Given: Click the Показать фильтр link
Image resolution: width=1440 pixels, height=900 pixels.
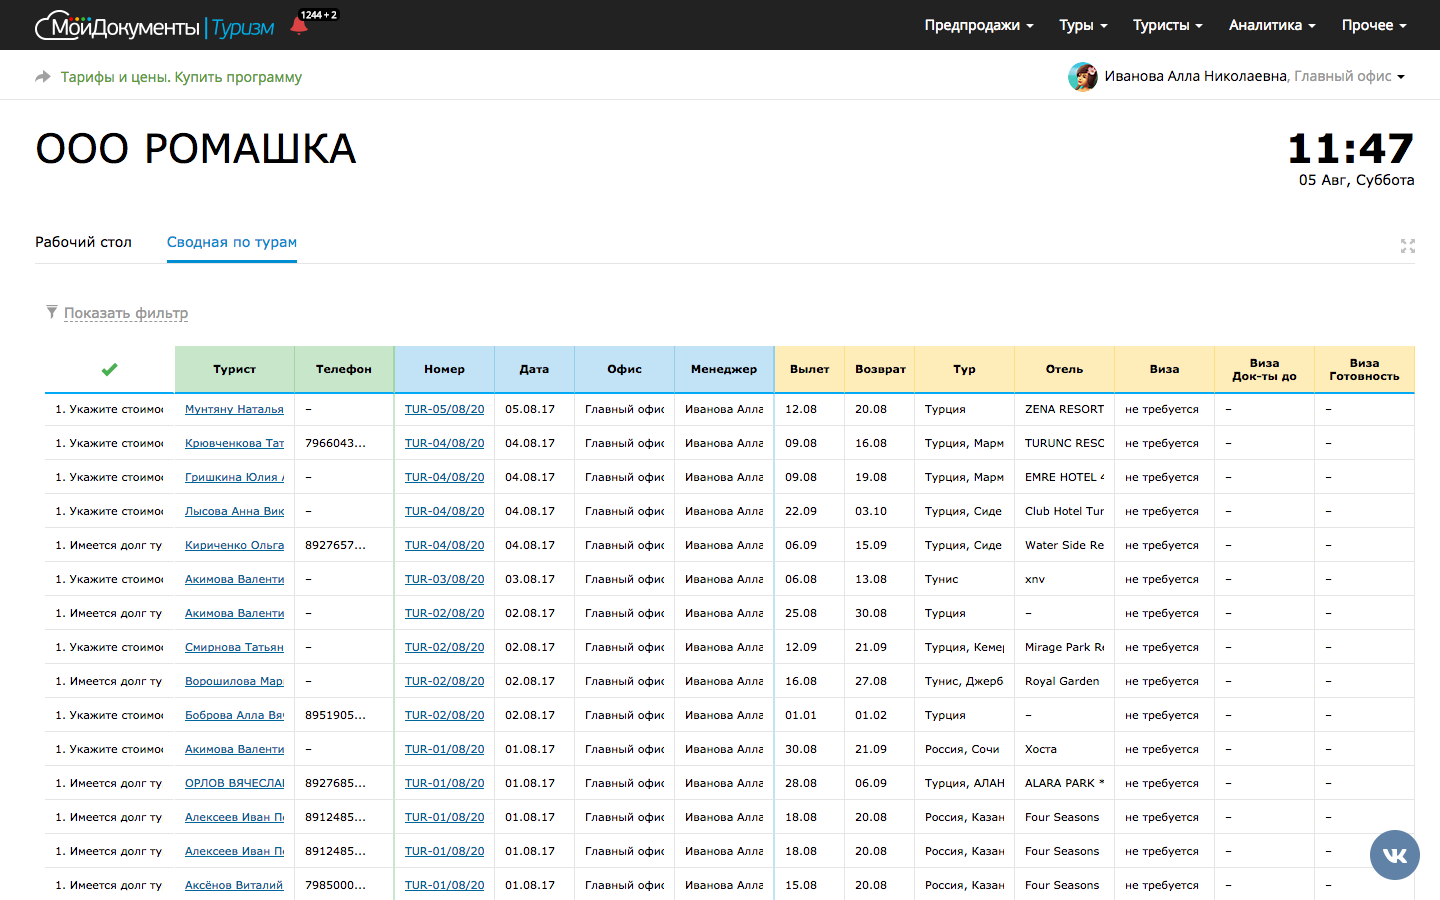Looking at the screenshot, I should pyautogui.click(x=126, y=313).
